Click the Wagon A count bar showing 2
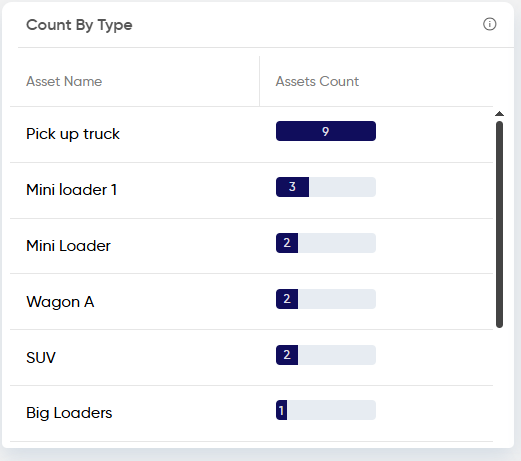The height and width of the screenshot is (461, 521). (326, 299)
